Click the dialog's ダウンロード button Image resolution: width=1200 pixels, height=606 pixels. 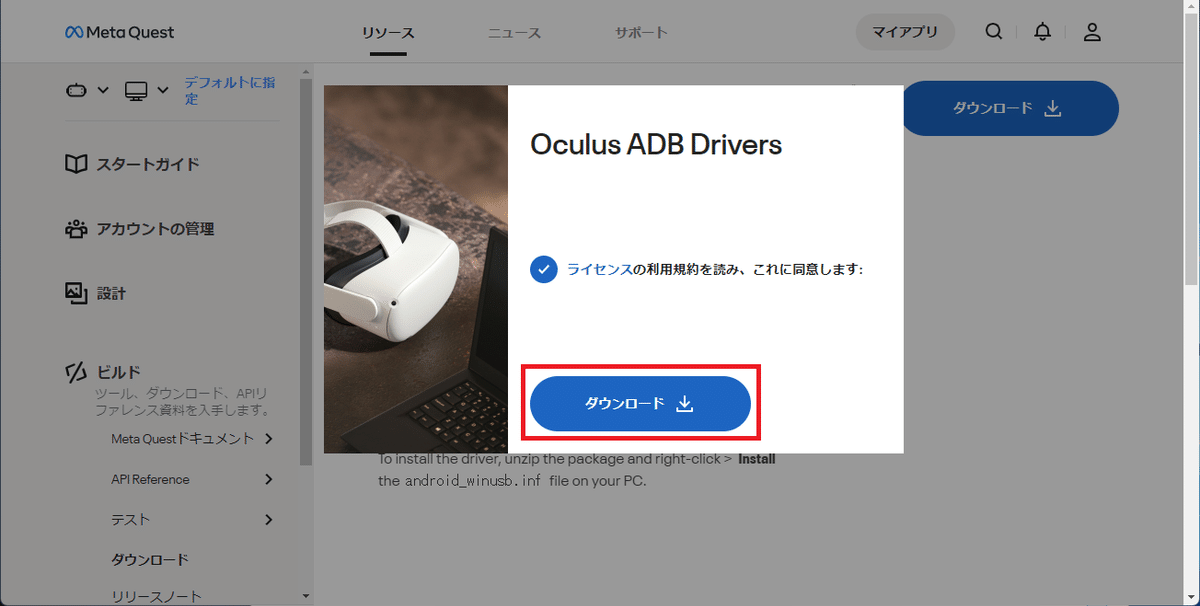640,404
